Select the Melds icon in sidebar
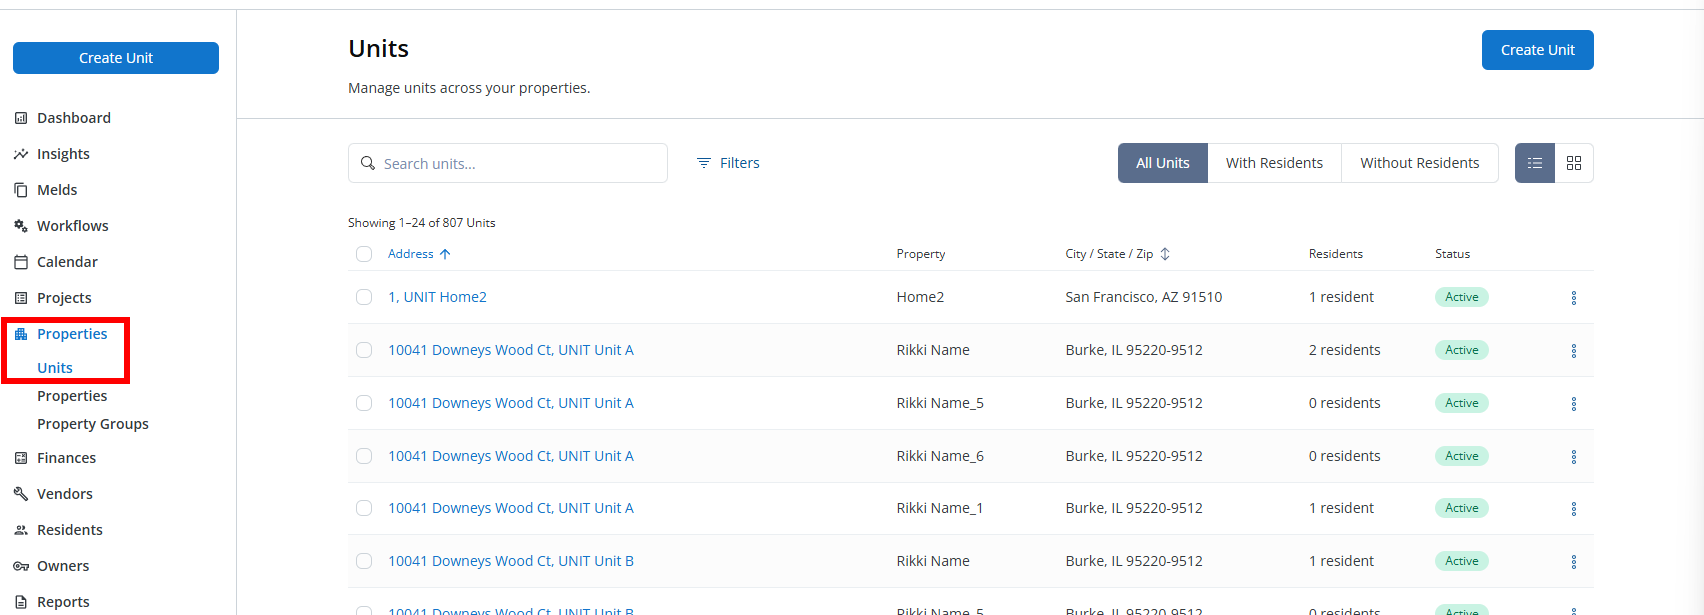1704x615 pixels. point(21,190)
